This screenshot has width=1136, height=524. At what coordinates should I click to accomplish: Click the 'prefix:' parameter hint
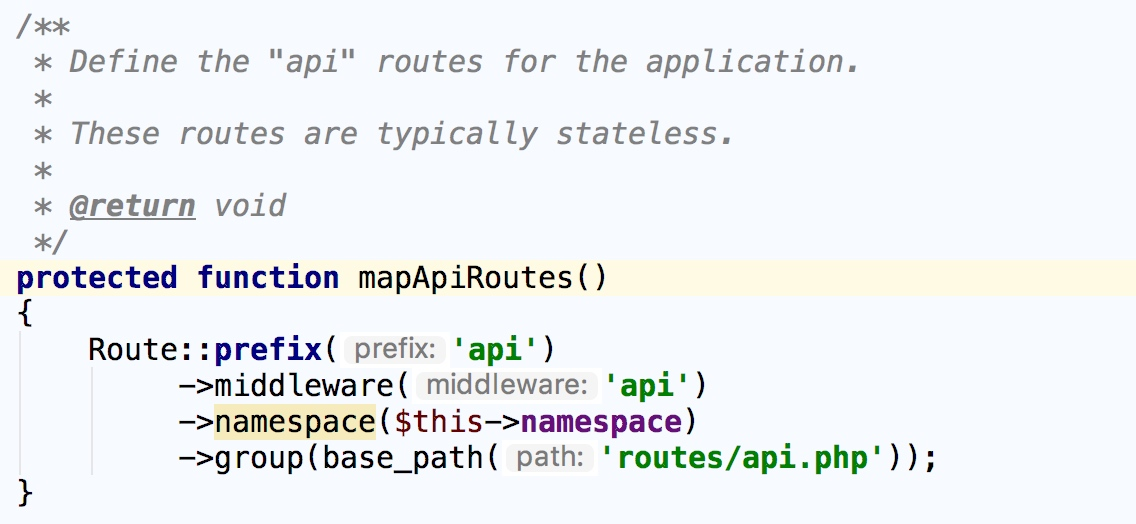pyautogui.click(x=395, y=350)
